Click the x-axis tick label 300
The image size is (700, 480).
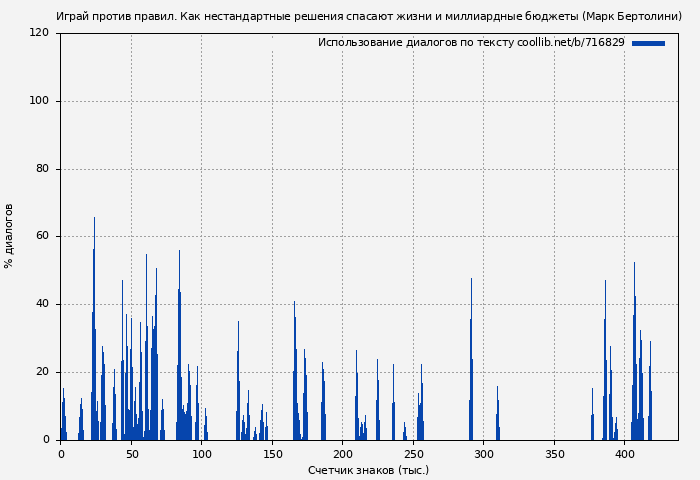coord(484,454)
